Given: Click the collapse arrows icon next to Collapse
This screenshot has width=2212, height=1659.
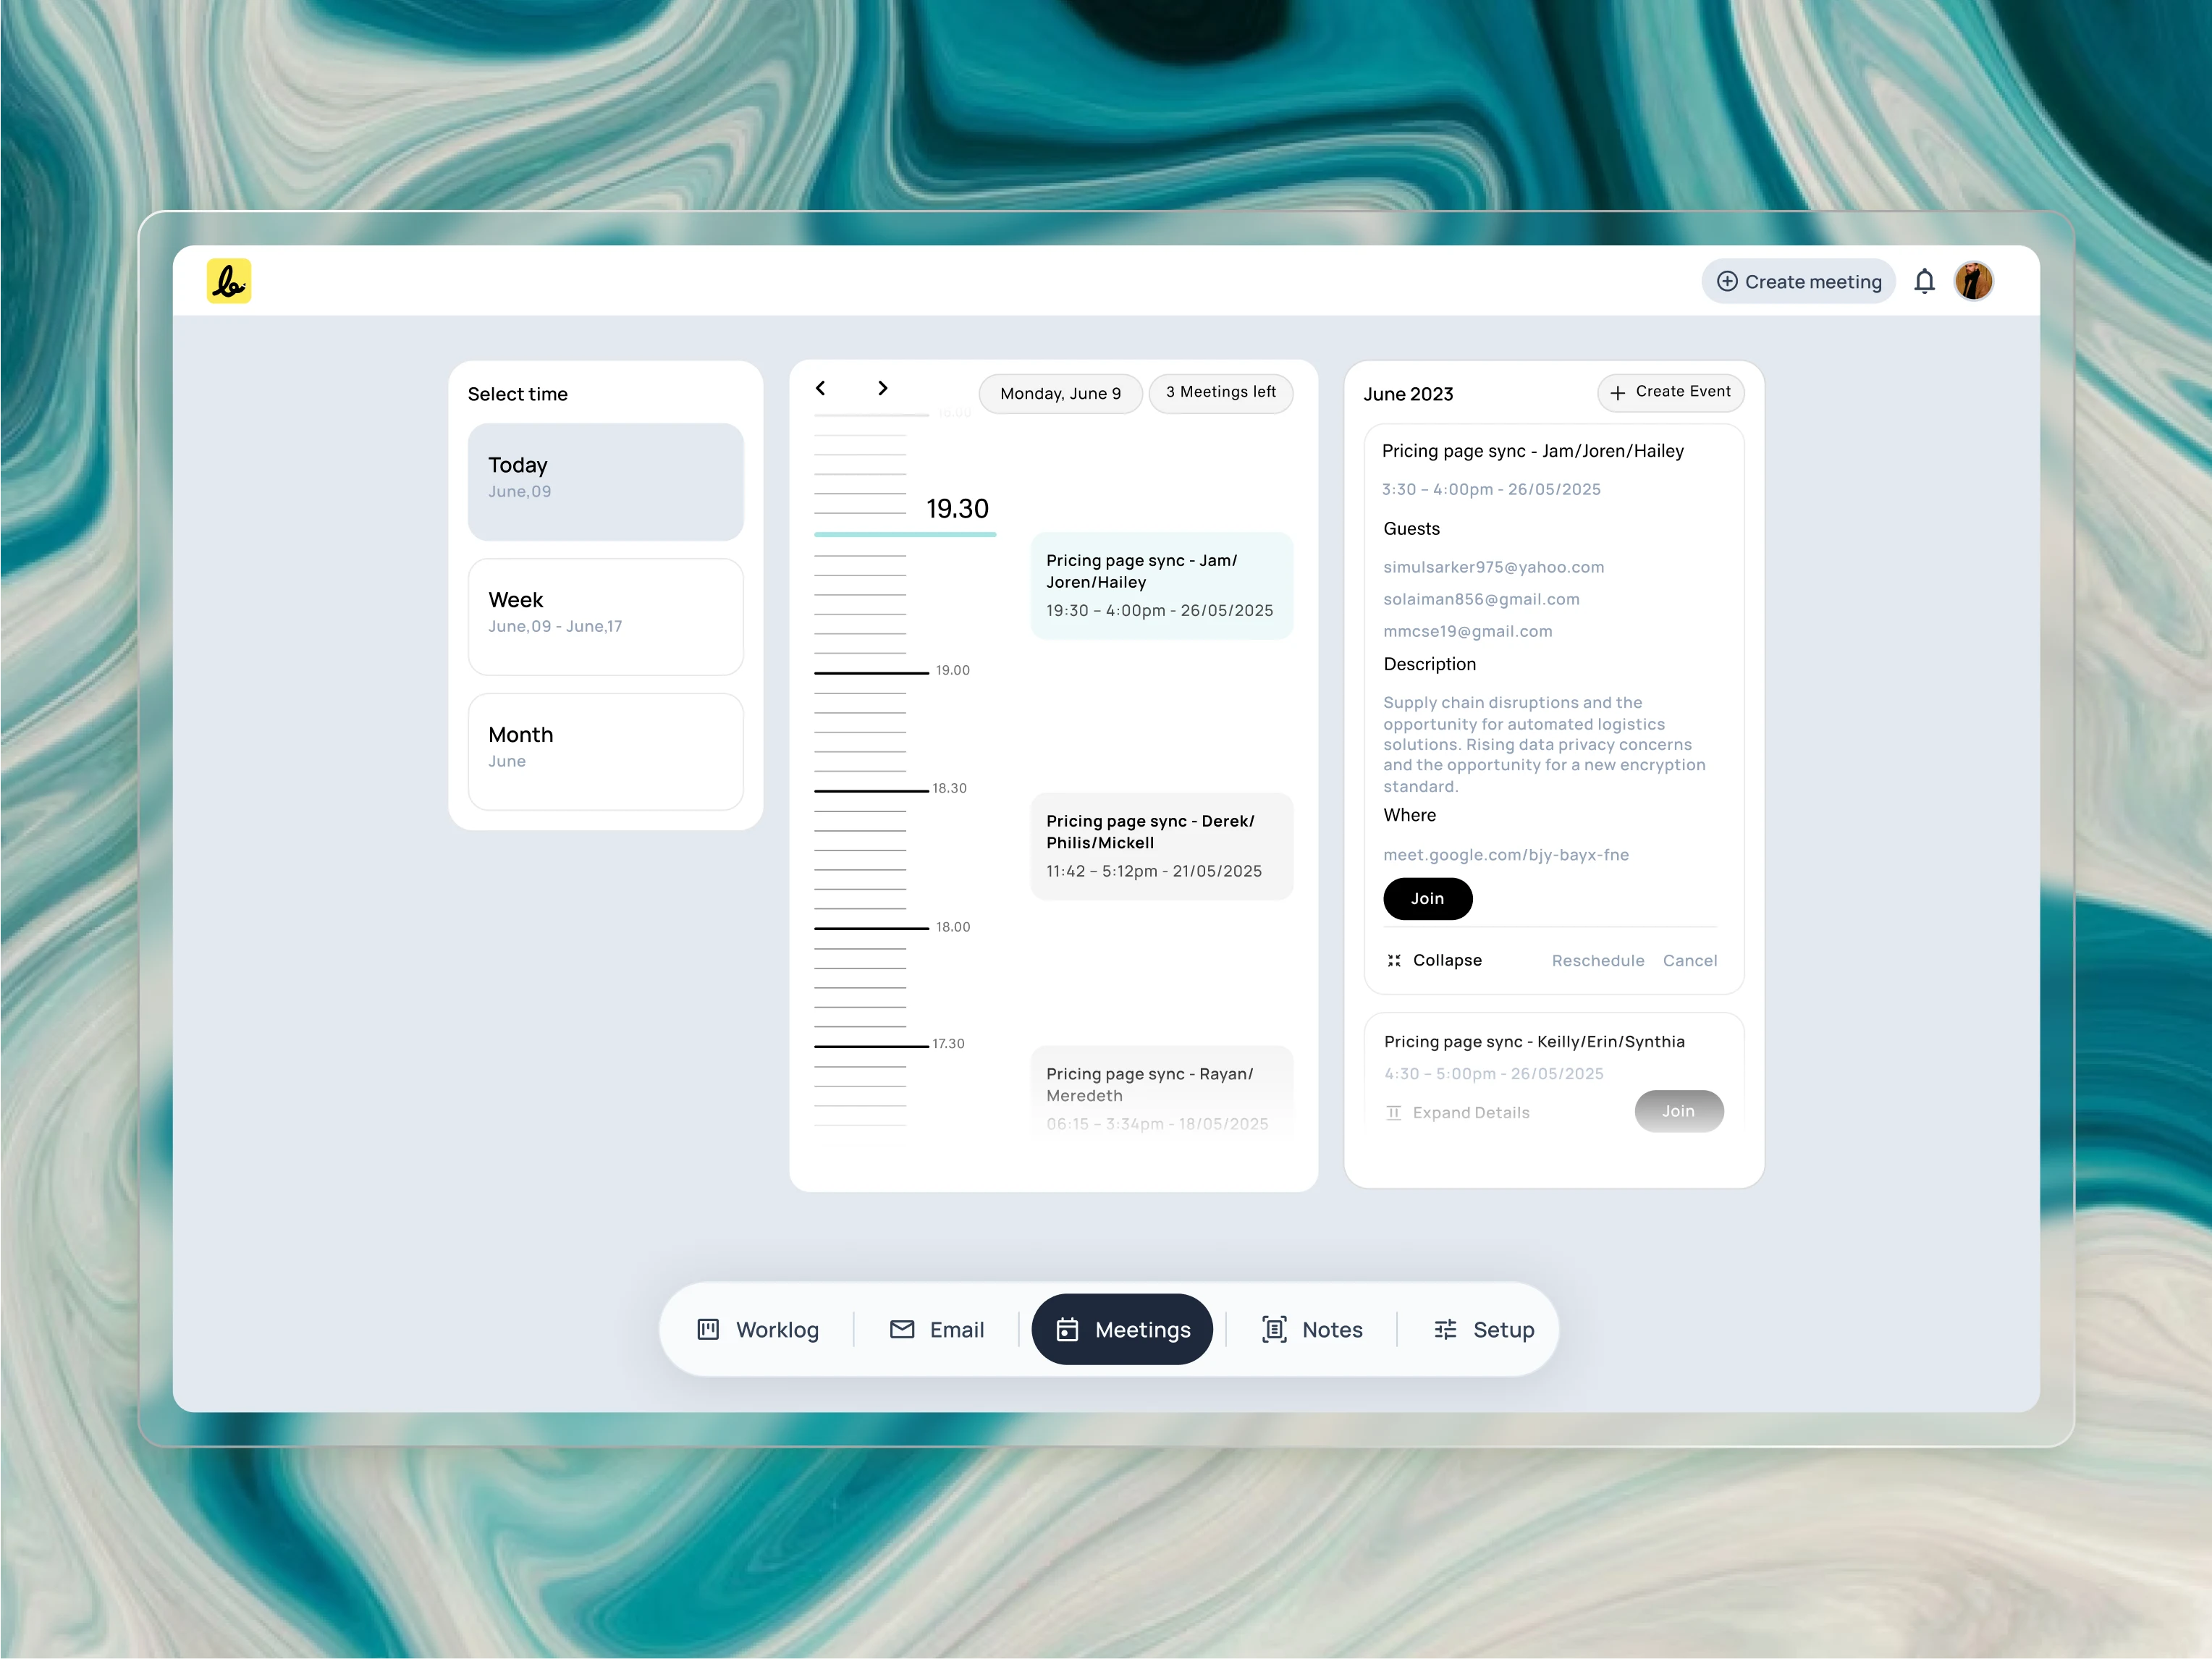Looking at the screenshot, I should tap(1394, 960).
